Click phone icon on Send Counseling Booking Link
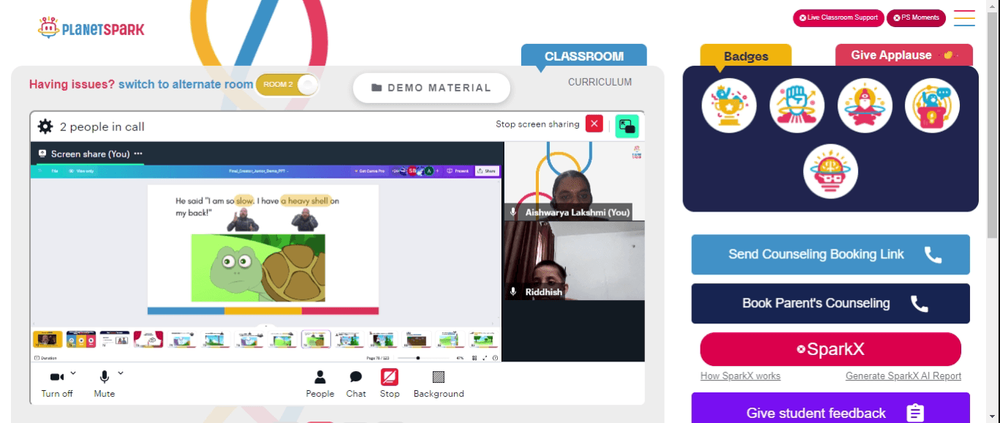The height and width of the screenshot is (423, 1000). click(x=932, y=255)
